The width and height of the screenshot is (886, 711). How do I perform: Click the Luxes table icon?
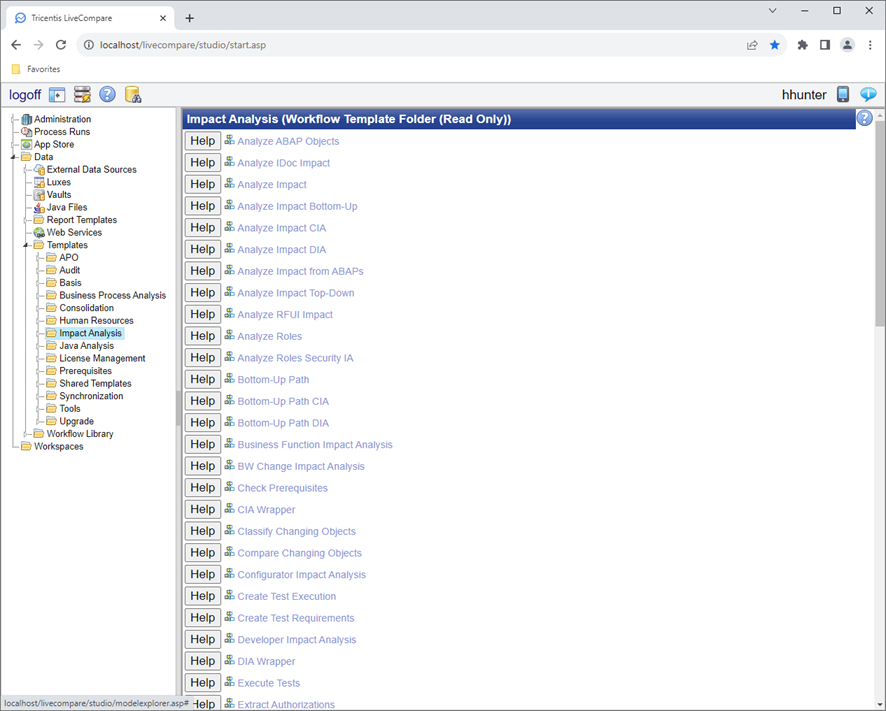39,182
